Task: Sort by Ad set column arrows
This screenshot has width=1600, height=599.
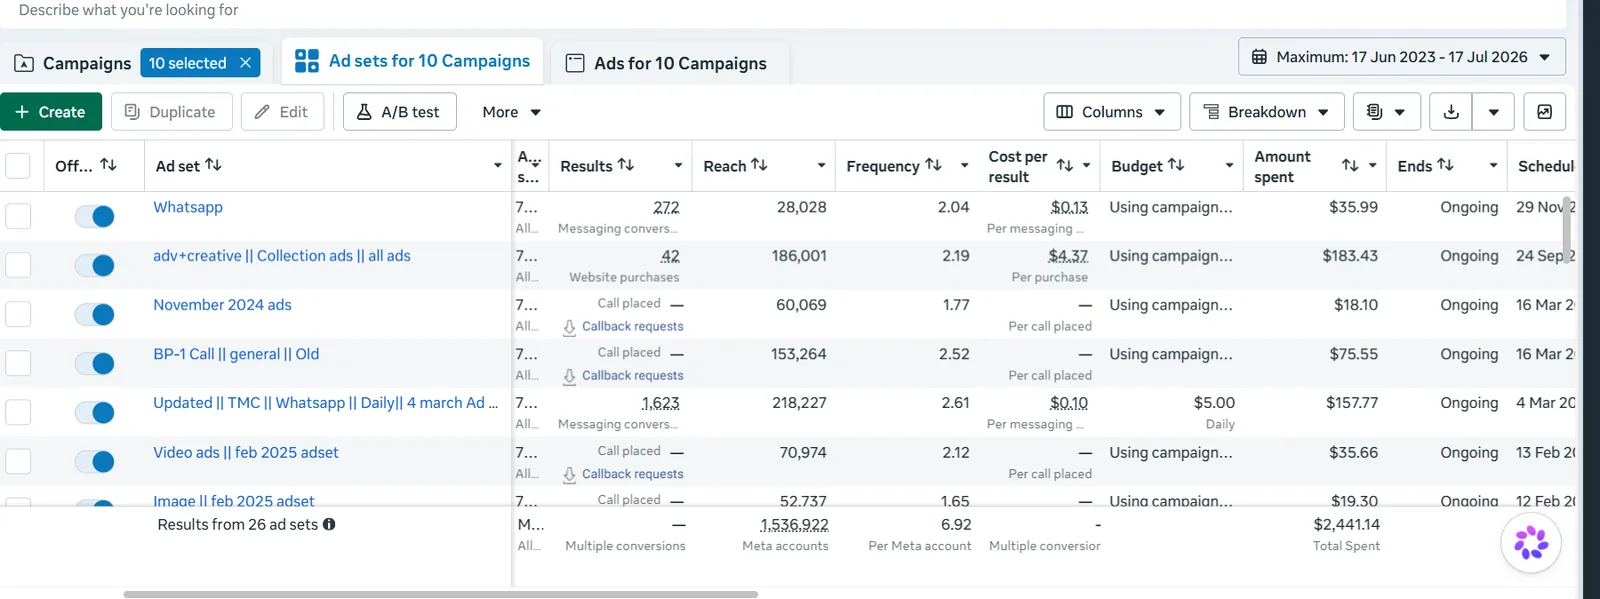Action: [213, 165]
